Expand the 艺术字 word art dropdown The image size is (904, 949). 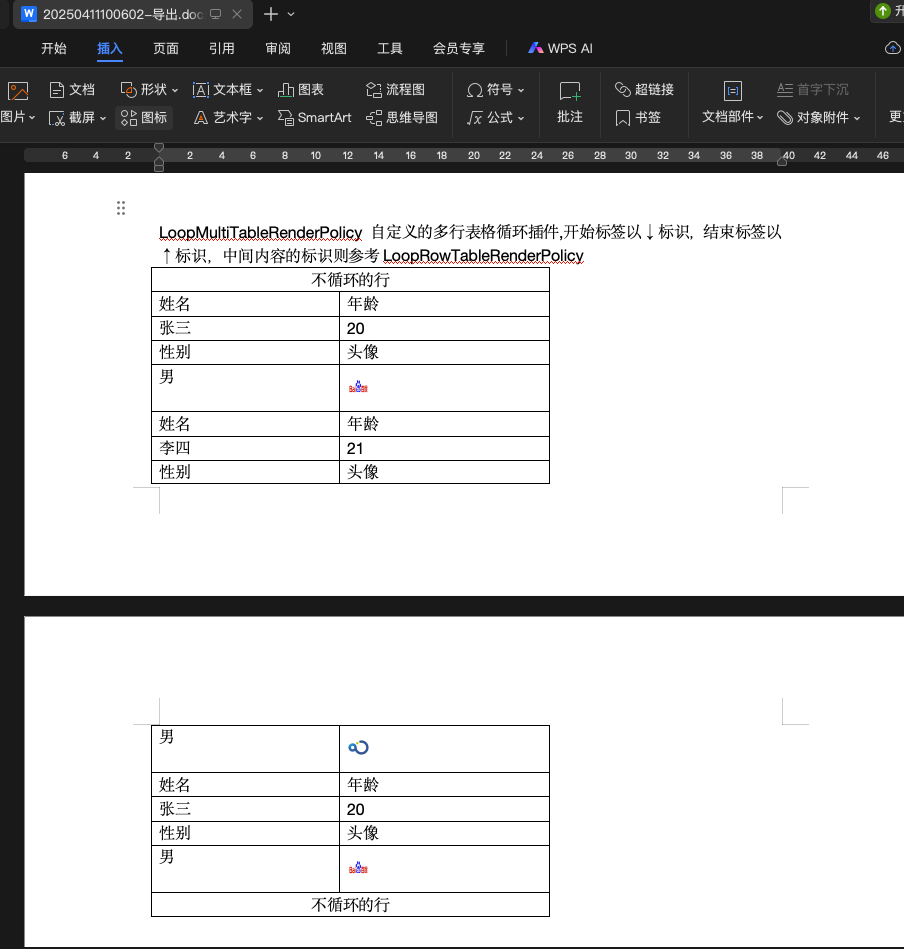tap(229, 118)
